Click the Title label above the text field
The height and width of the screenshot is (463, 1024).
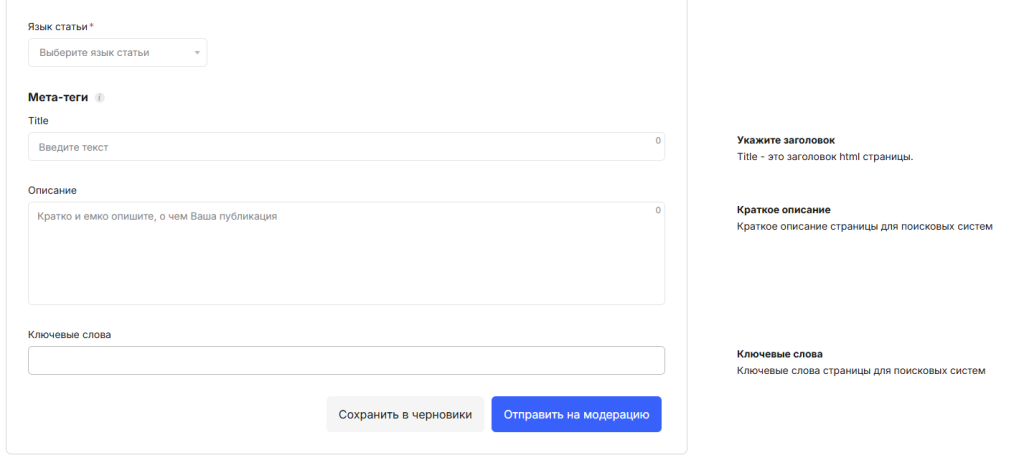39,120
